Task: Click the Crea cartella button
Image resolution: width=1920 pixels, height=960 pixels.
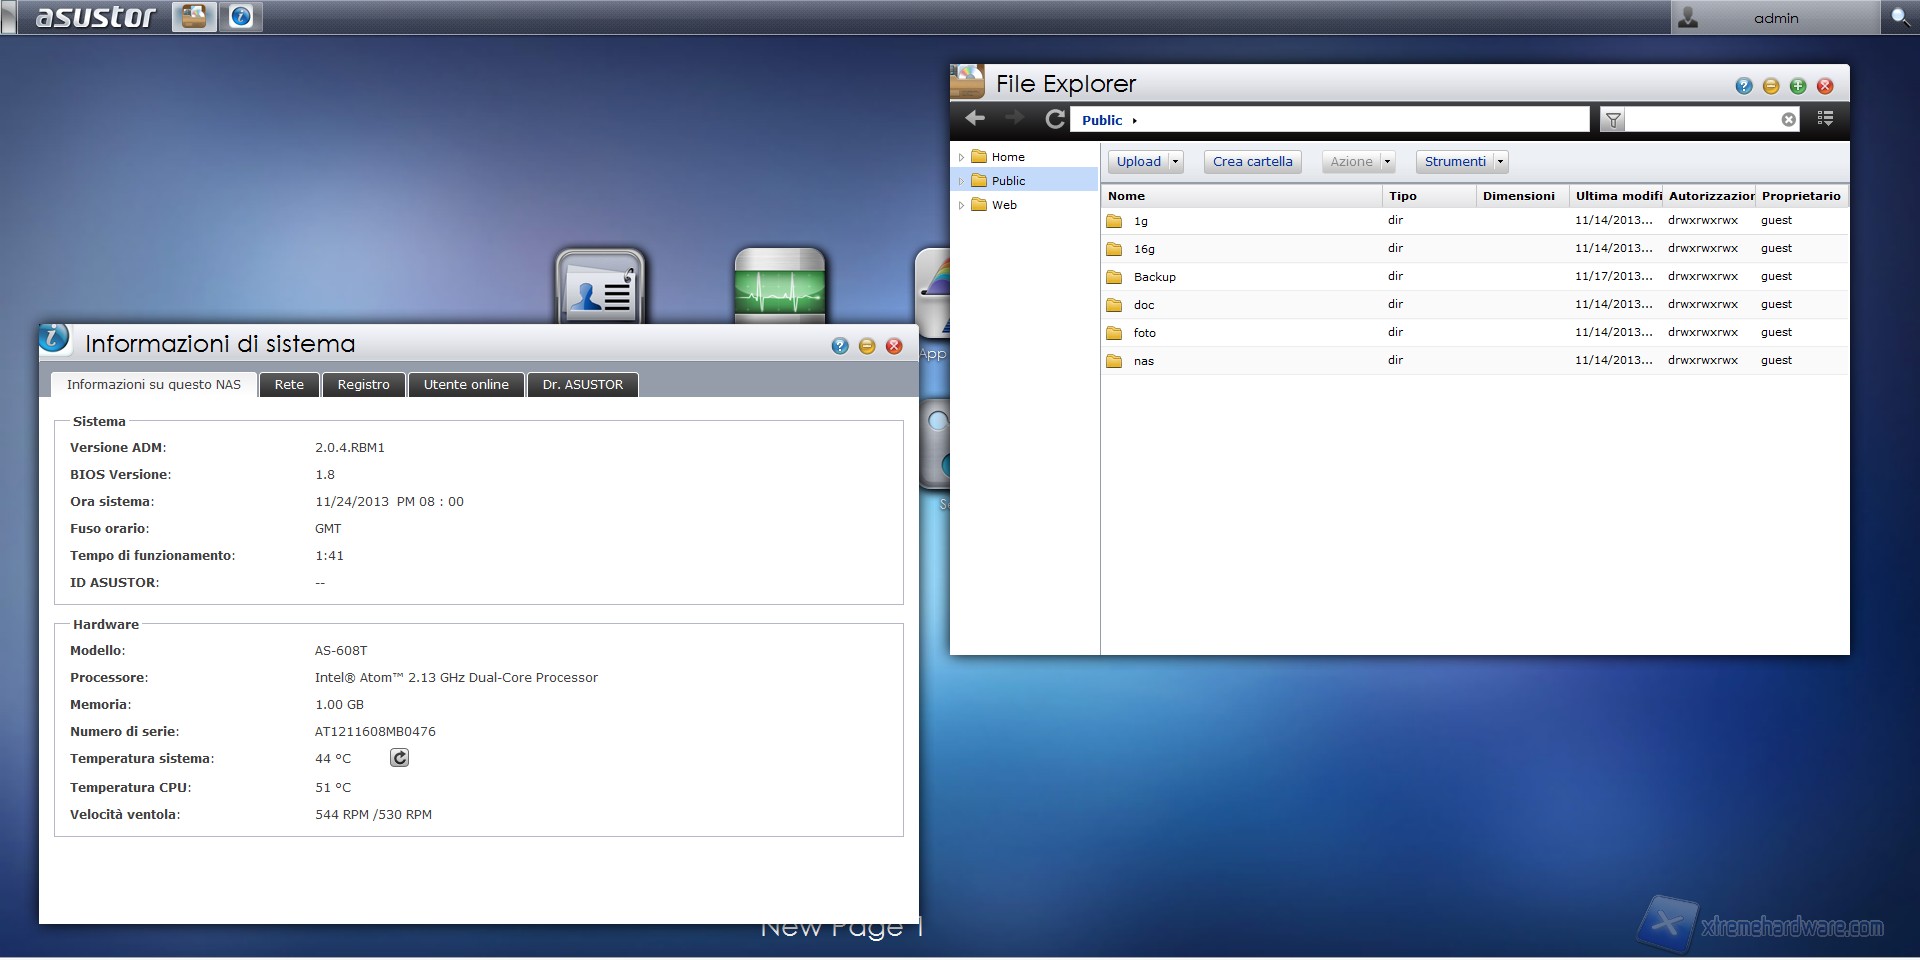Action: 1252,162
